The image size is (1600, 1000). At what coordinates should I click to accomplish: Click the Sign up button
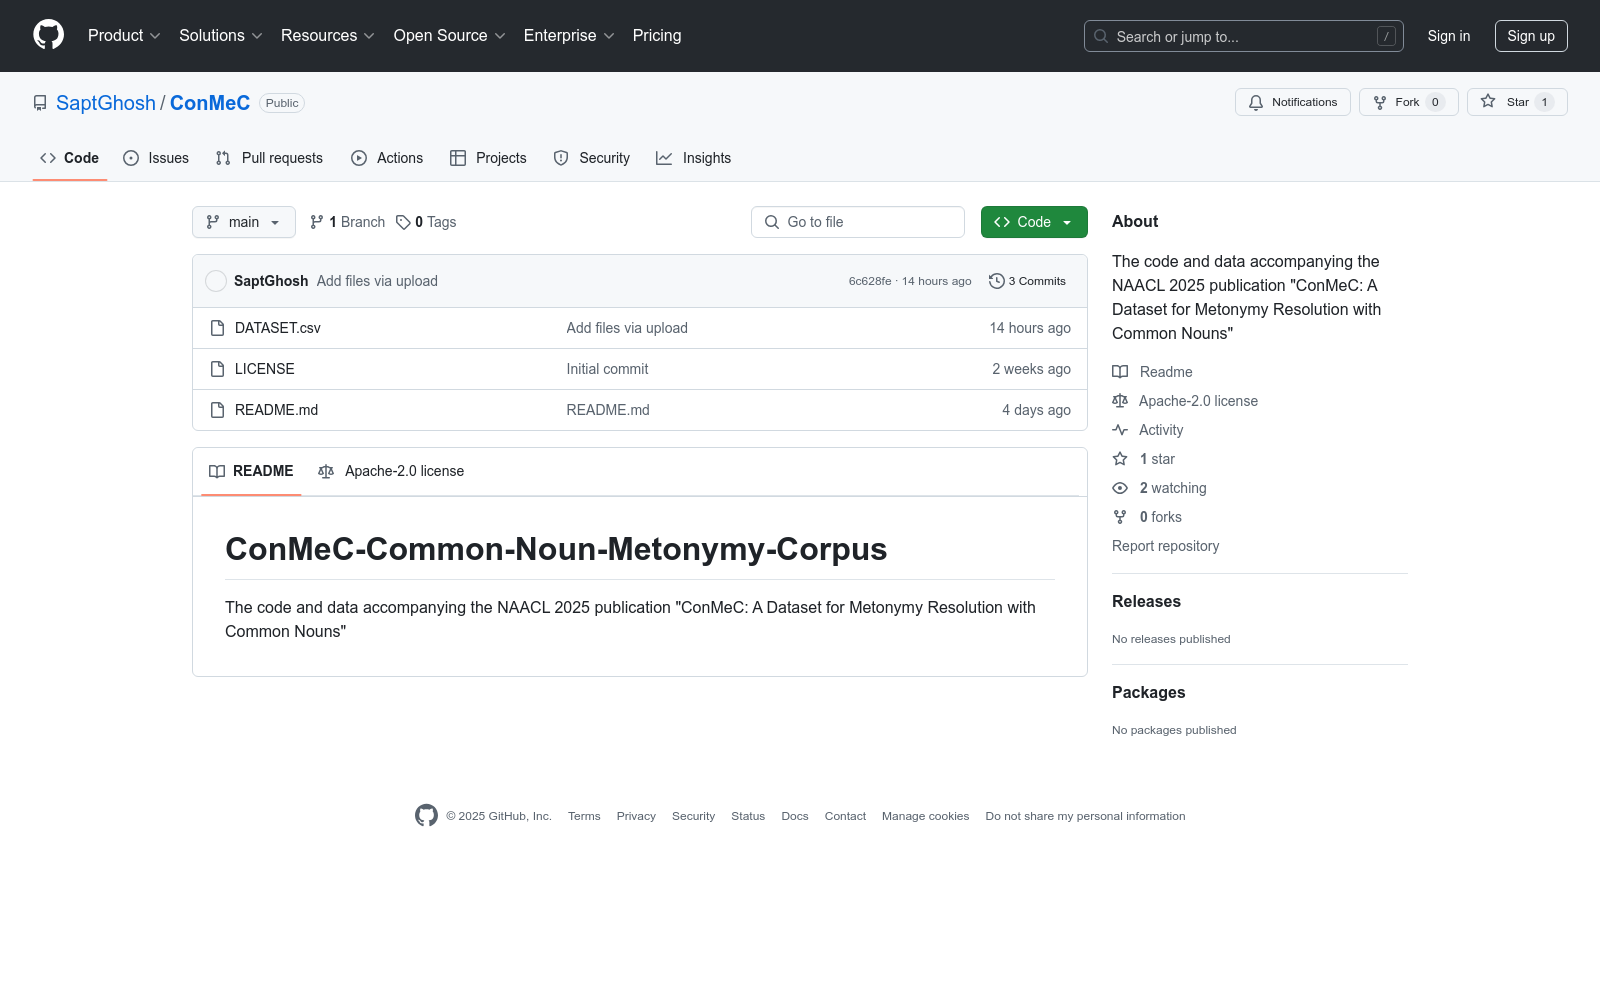[x=1531, y=36]
